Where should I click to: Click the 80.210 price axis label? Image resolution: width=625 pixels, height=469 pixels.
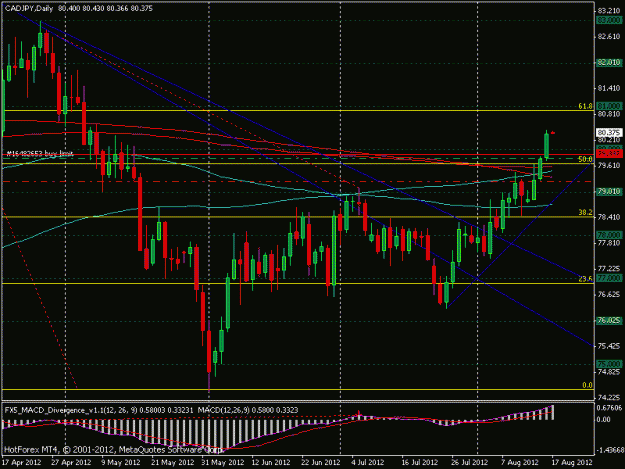tap(609, 140)
